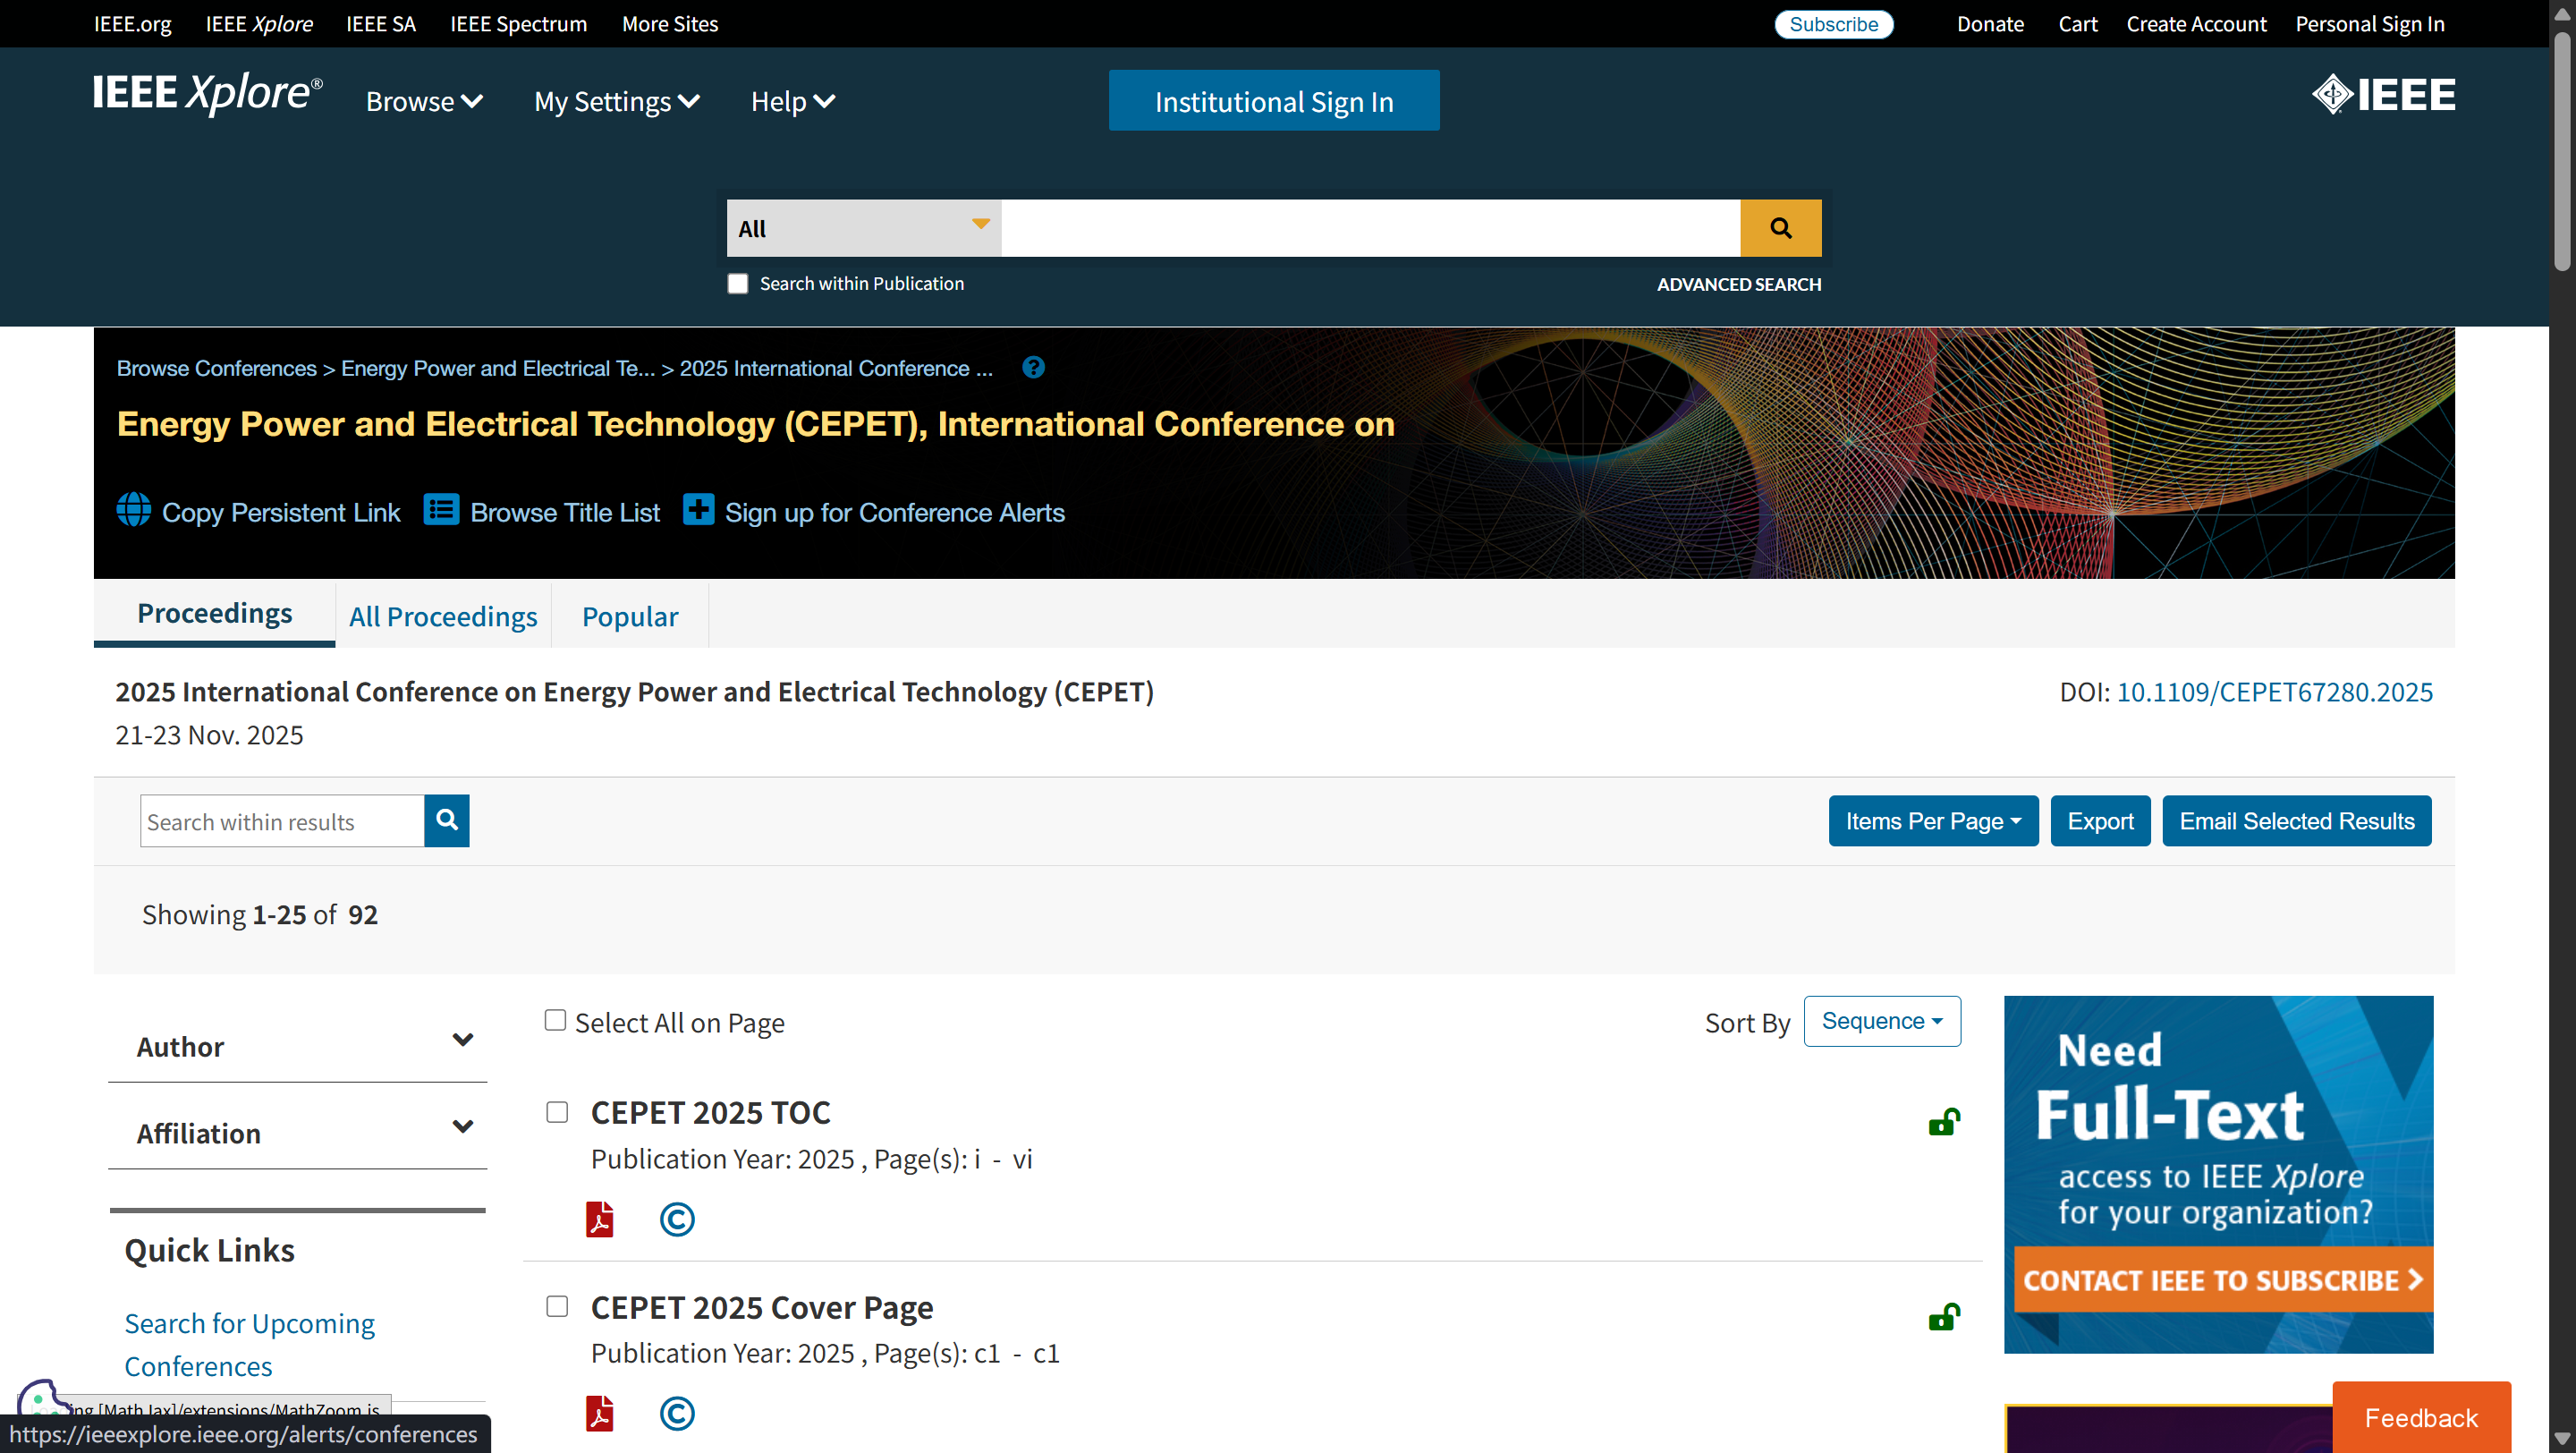Open the breadcrumb help question mark icon
Image resolution: width=2576 pixels, height=1453 pixels.
pyautogui.click(x=1033, y=368)
